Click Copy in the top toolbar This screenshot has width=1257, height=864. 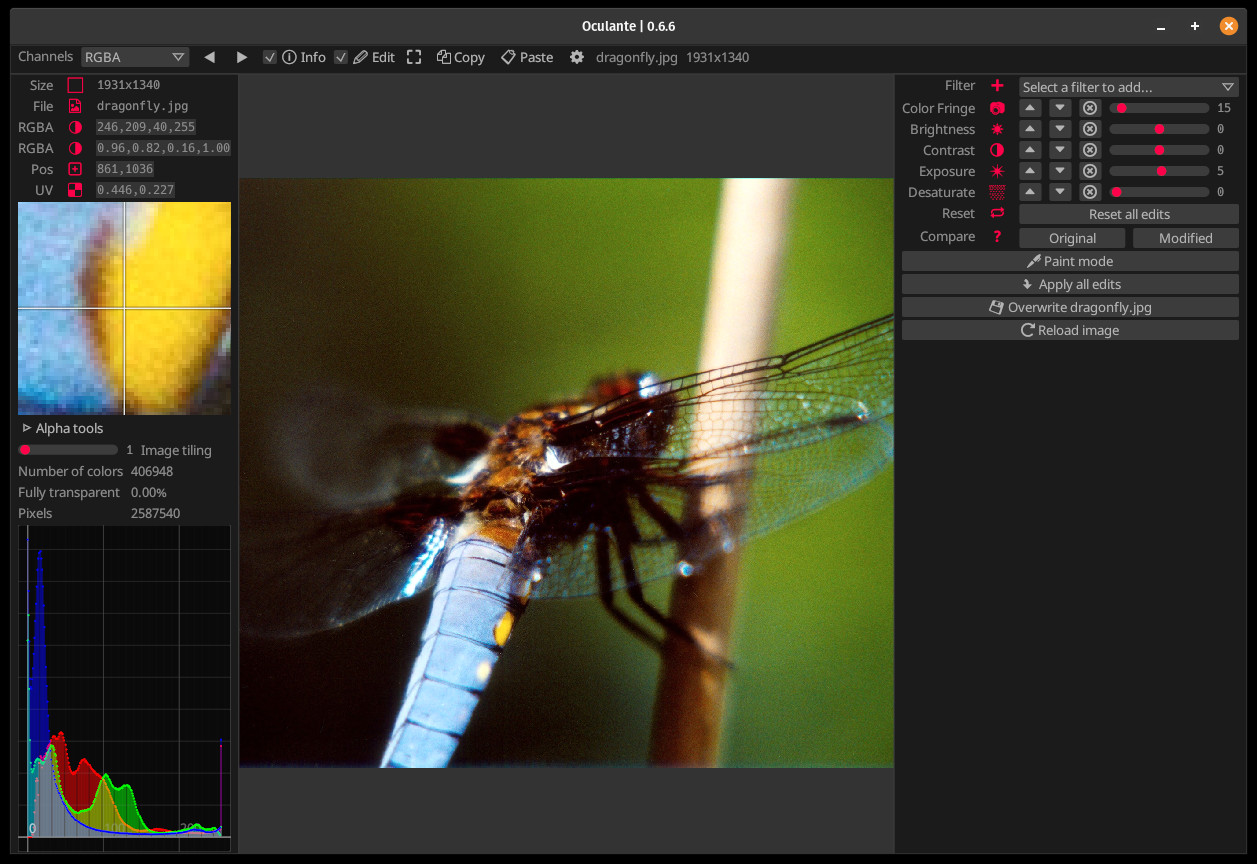(x=460, y=57)
